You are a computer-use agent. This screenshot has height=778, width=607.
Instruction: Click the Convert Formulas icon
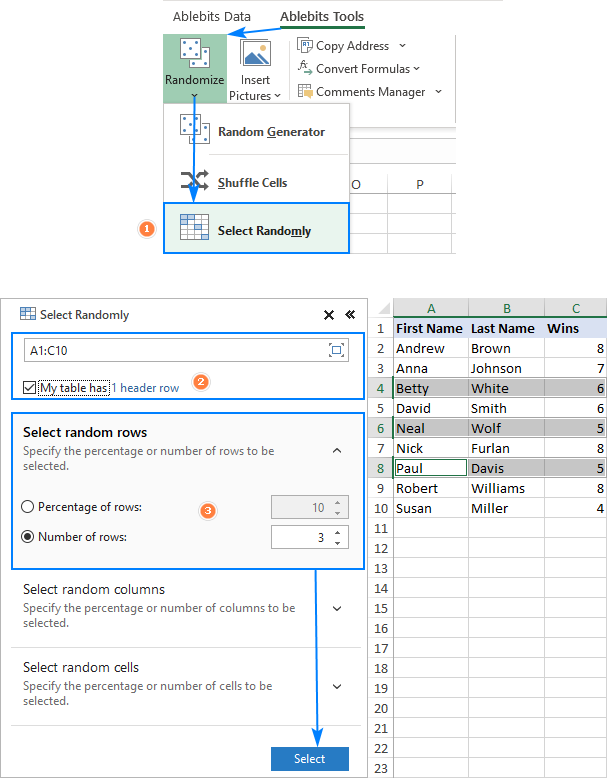[x=304, y=68]
